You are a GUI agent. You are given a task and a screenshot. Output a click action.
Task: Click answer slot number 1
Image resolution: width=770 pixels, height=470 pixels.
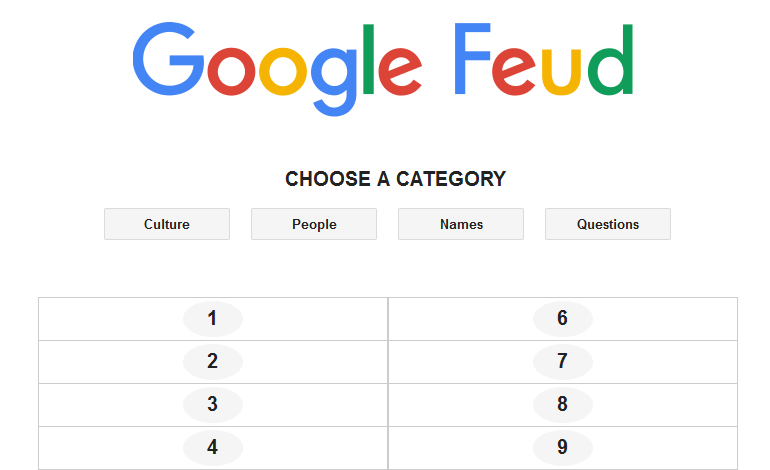(x=213, y=319)
